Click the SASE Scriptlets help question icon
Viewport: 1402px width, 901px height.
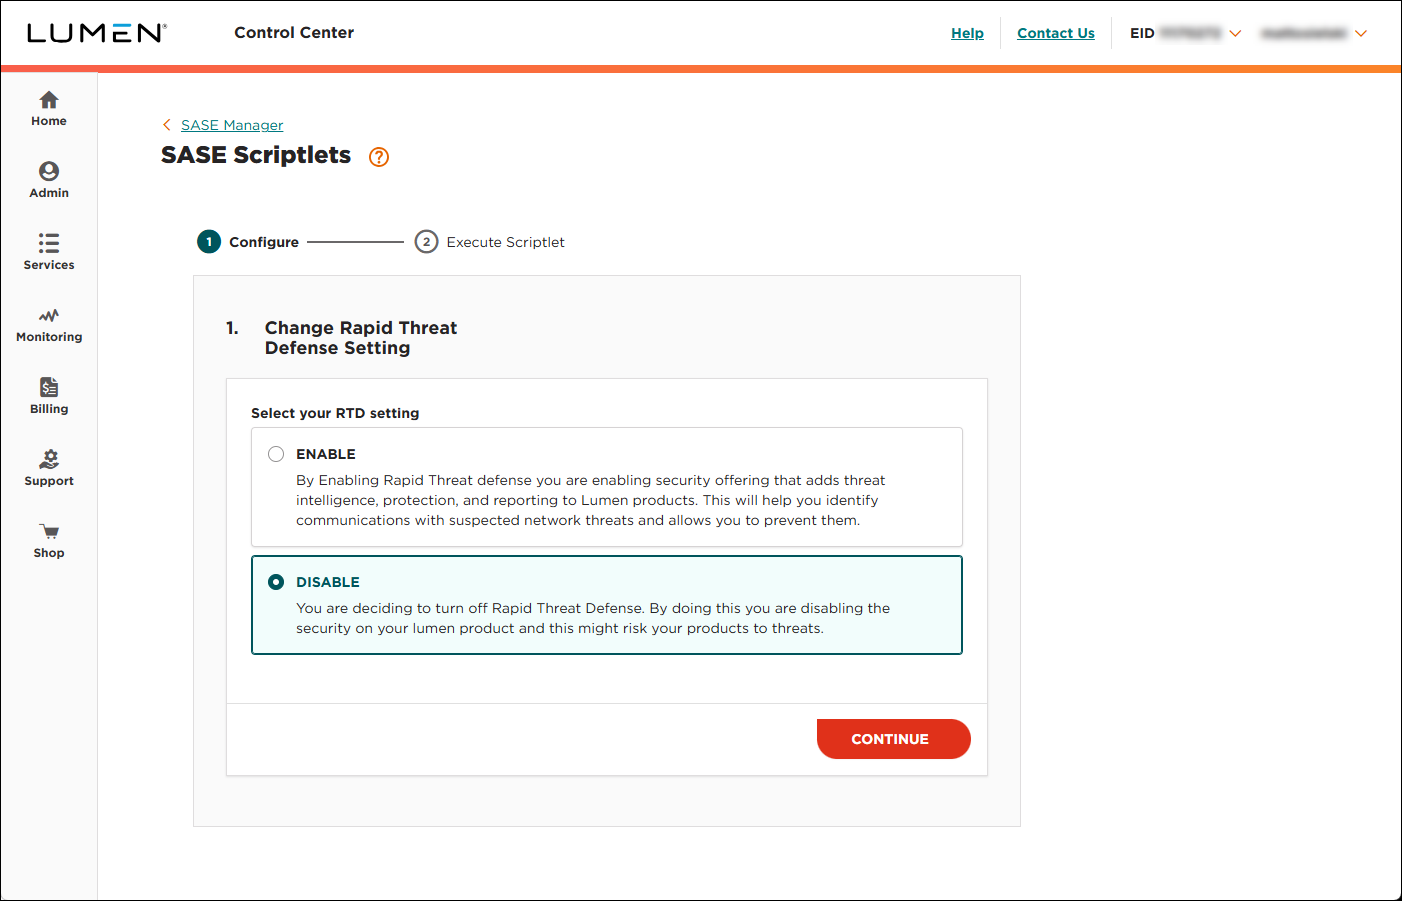tap(379, 157)
